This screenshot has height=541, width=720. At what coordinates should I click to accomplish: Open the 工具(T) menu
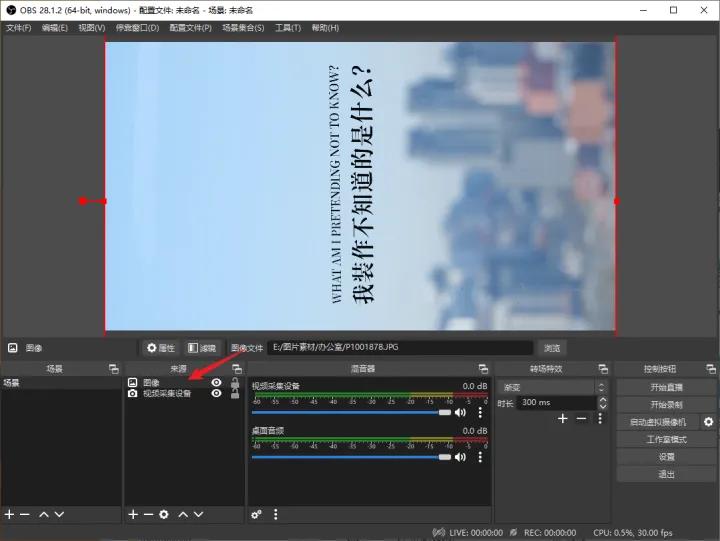(x=288, y=28)
